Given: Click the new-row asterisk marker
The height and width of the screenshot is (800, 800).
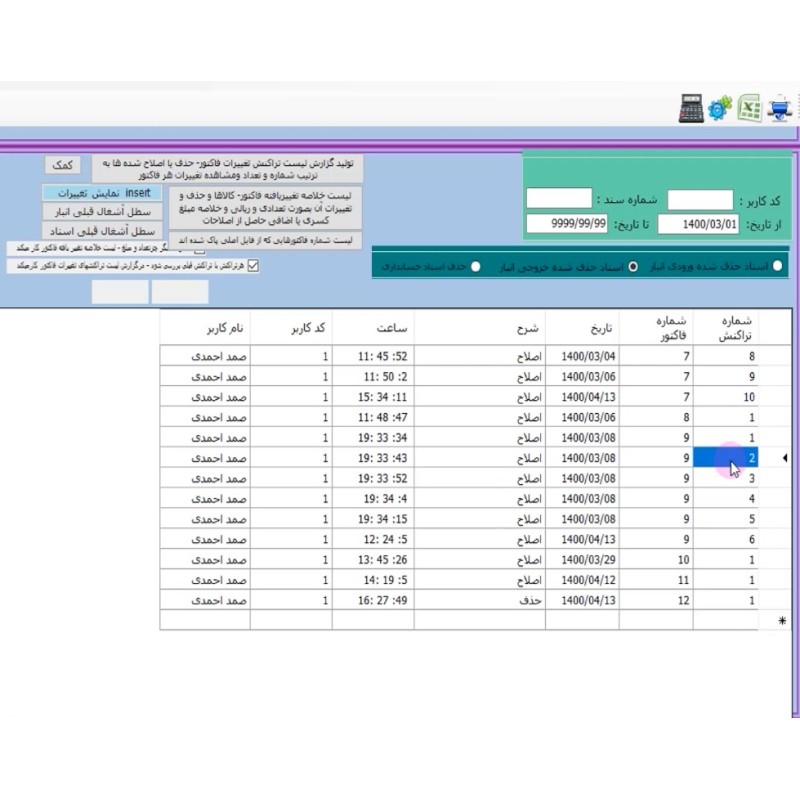Looking at the screenshot, I should 782,621.
